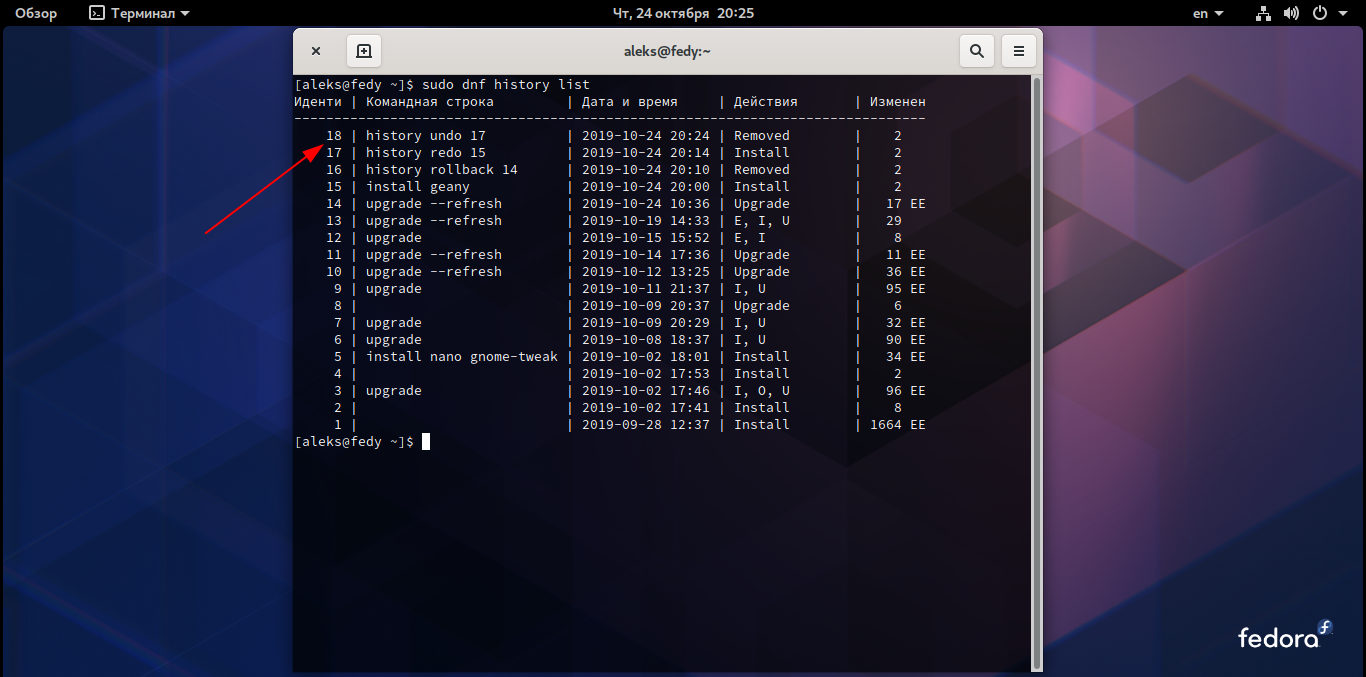The width and height of the screenshot is (1366, 677).
Task: Open a new terminal tab
Action: pyautogui.click(x=363, y=50)
